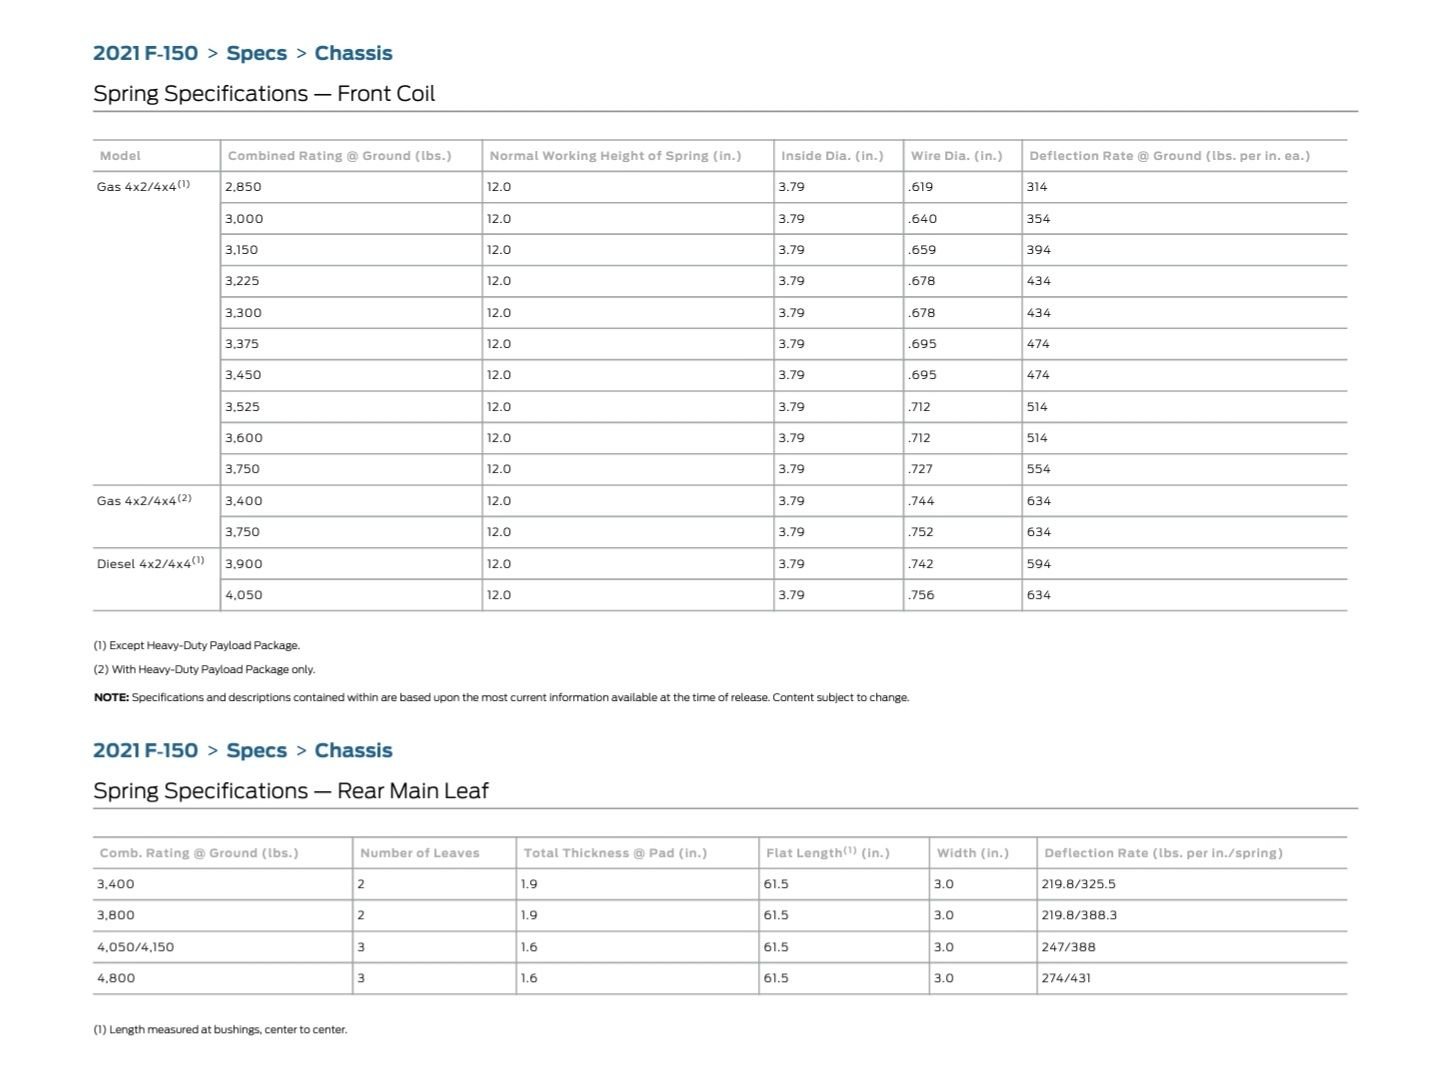This screenshot has height=1080, width=1439.
Task: Click the Combined Rating @ Ground column header
Action: coord(339,156)
